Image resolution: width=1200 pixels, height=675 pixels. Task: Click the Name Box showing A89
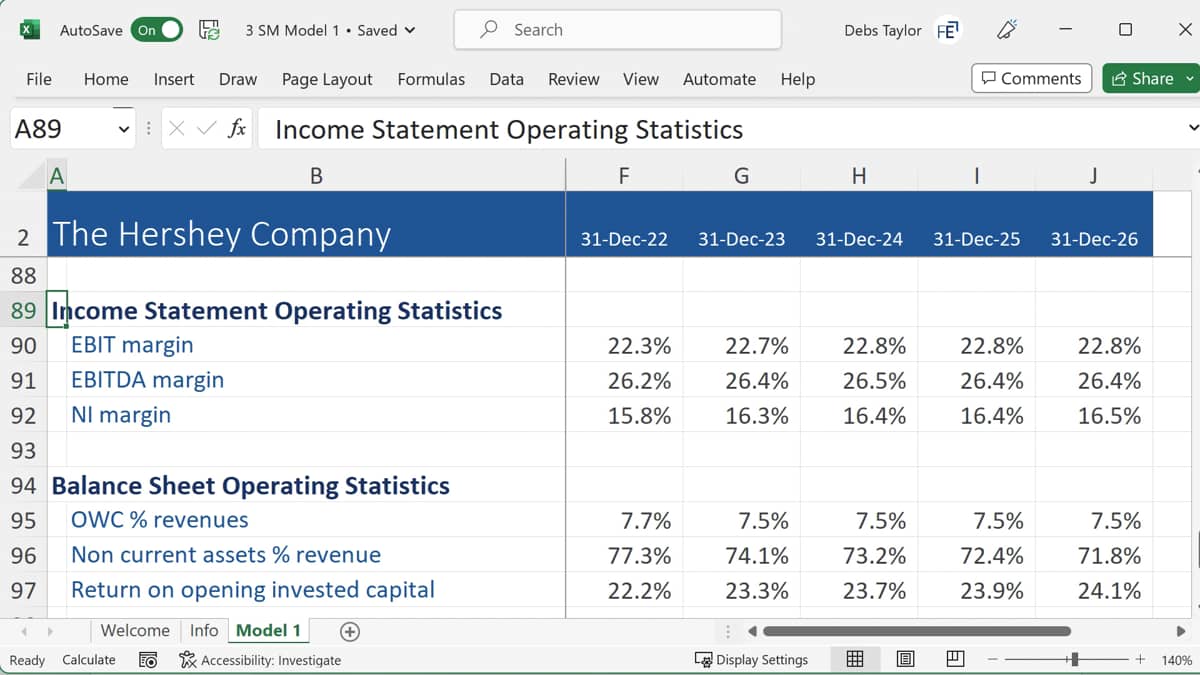[60, 129]
